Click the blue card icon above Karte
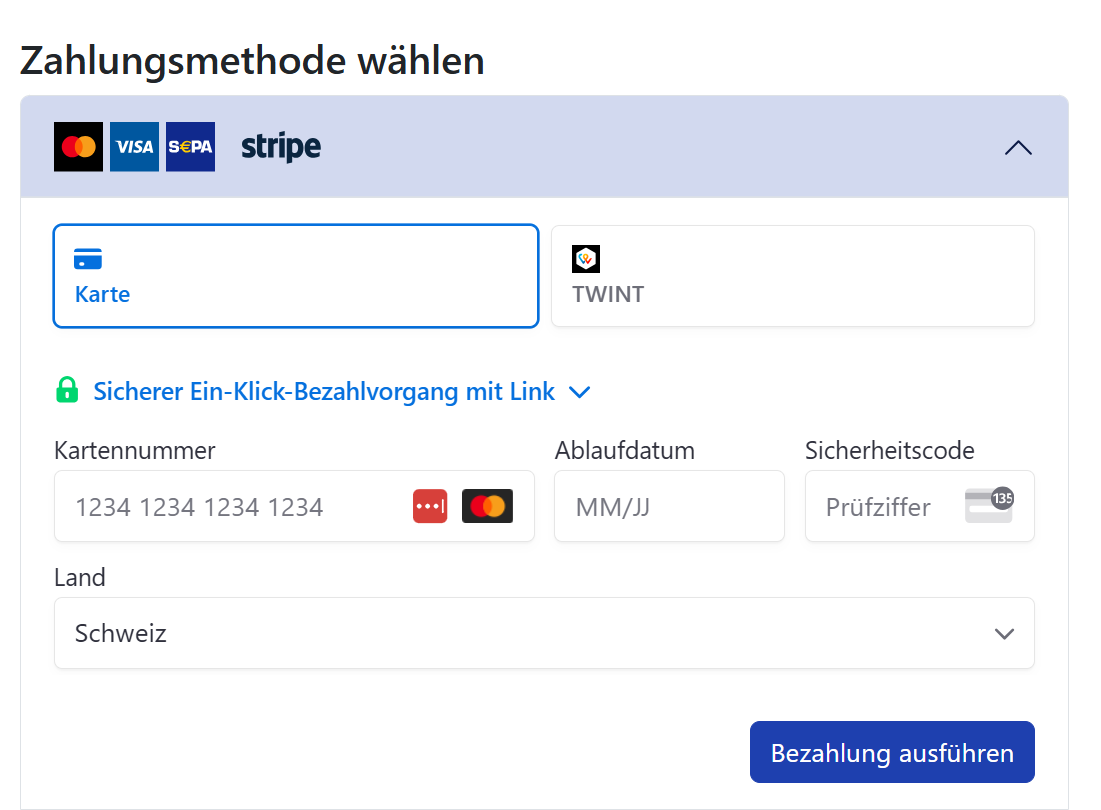The image size is (1101, 810). coord(88,259)
